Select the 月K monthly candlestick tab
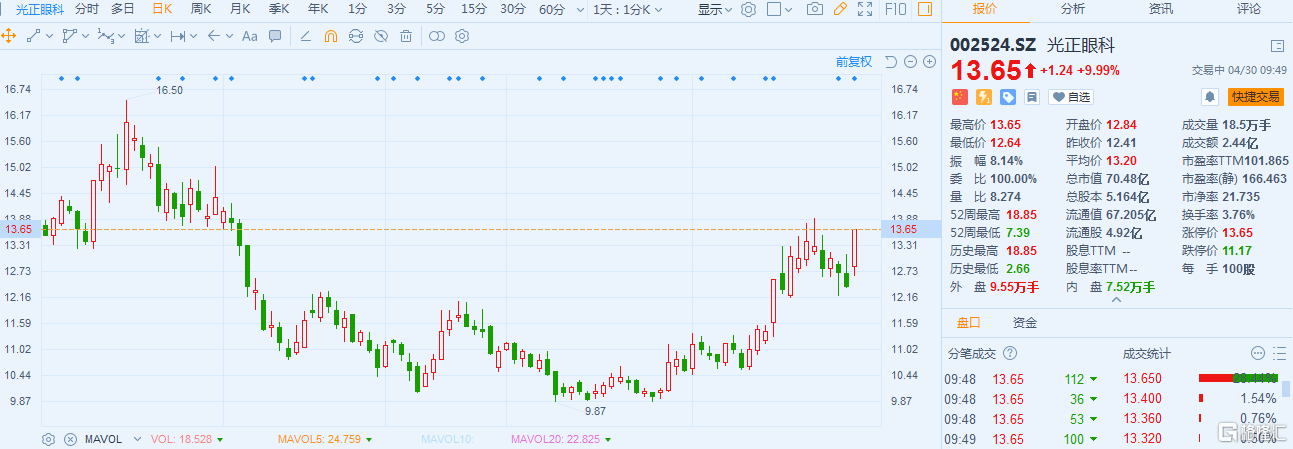This screenshot has width=1293, height=449. 240,9
